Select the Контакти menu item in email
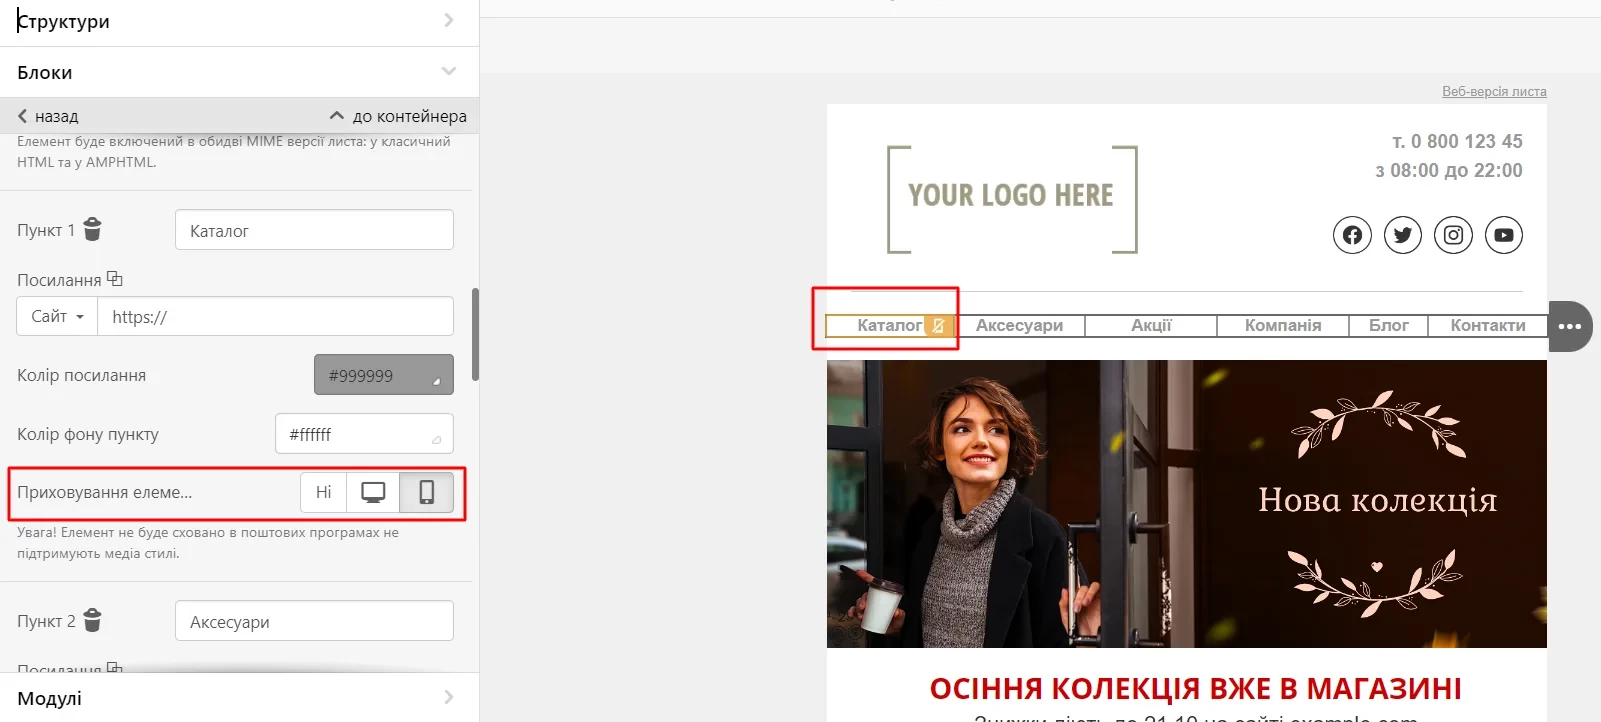The image size is (1601, 722). [1487, 325]
